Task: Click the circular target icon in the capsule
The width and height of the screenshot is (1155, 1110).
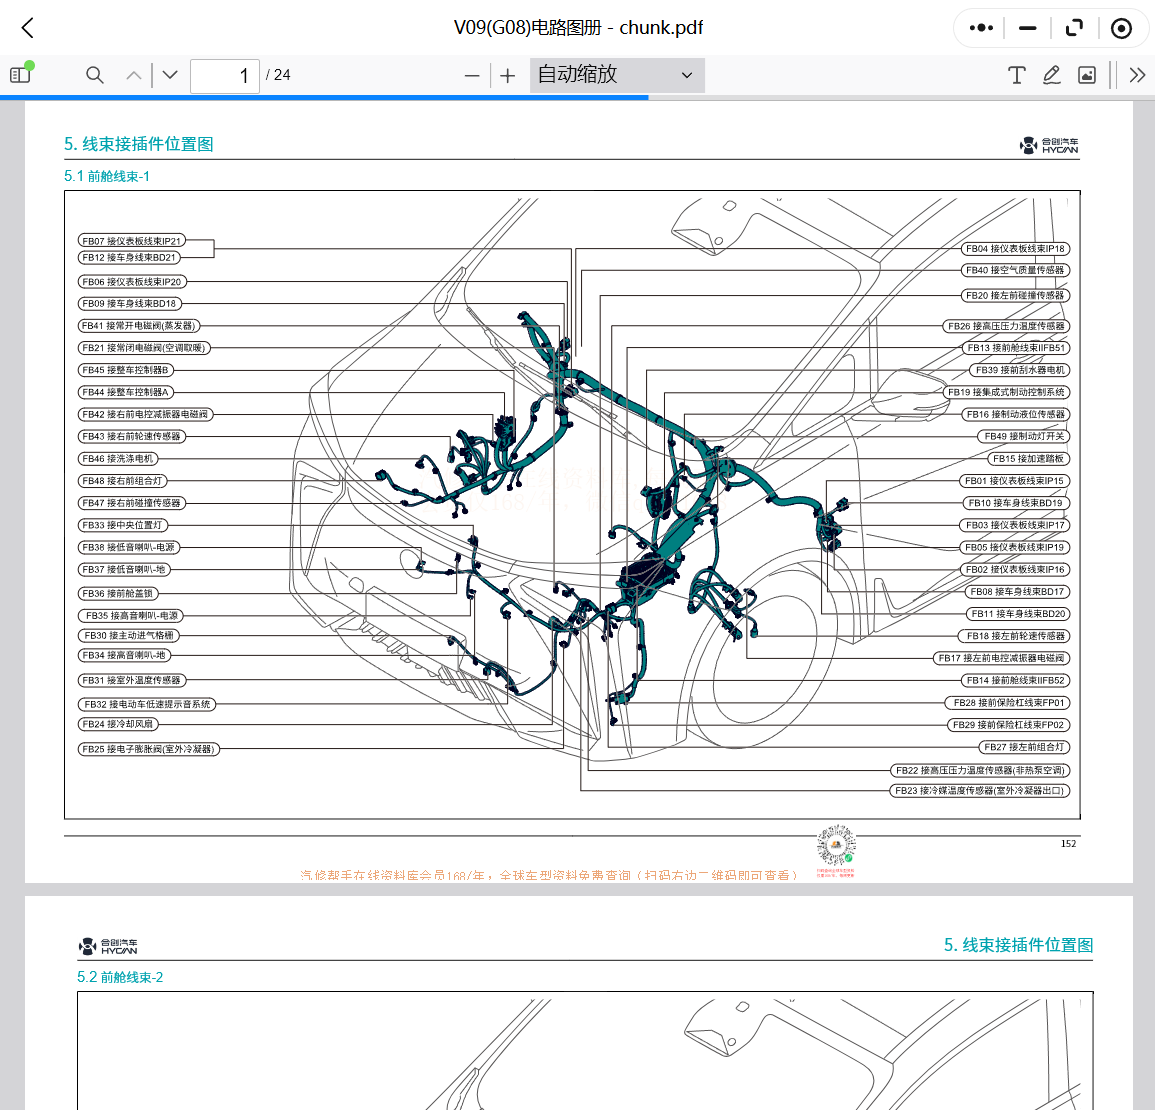Action: 1121,28
